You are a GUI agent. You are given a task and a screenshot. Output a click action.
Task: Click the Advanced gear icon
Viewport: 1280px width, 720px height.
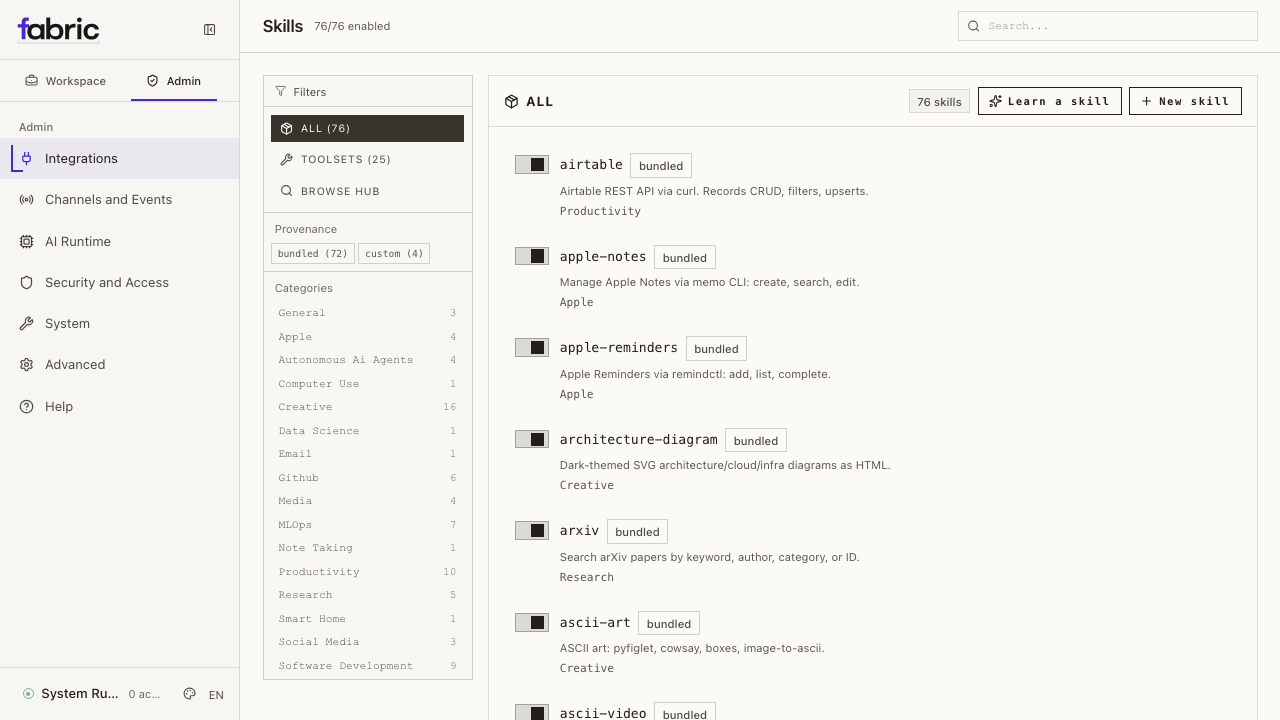(27, 365)
